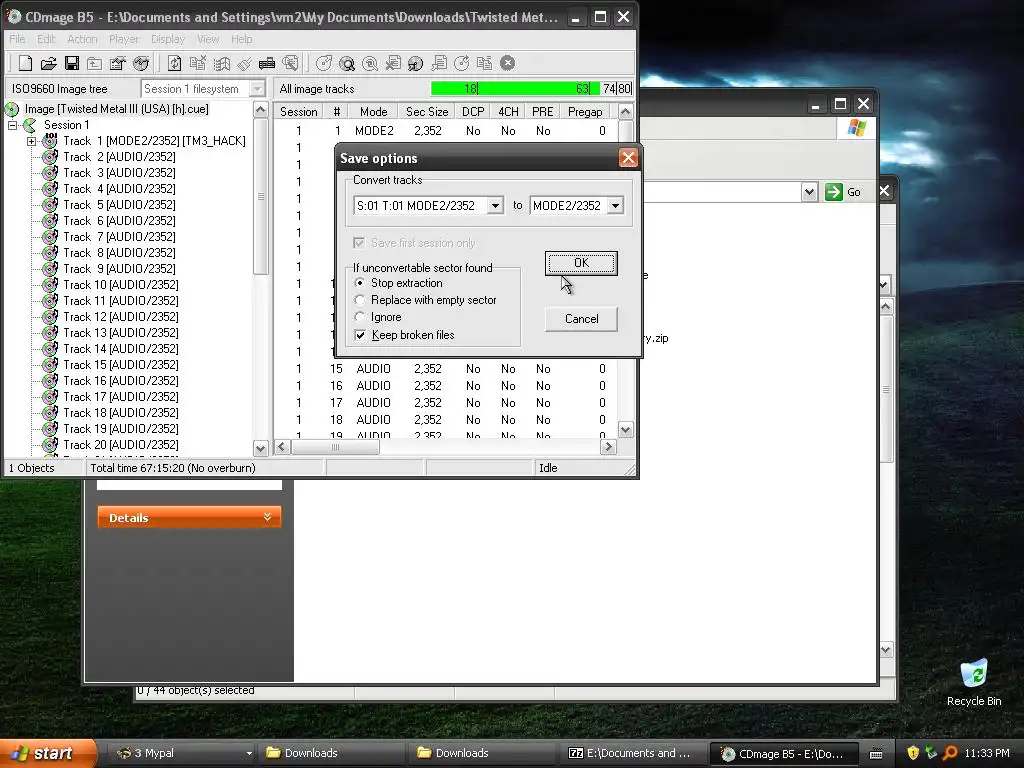Viewport: 1024px width, 768px height.
Task: Click the gray circle X stop icon
Action: click(x=507, y=63)
